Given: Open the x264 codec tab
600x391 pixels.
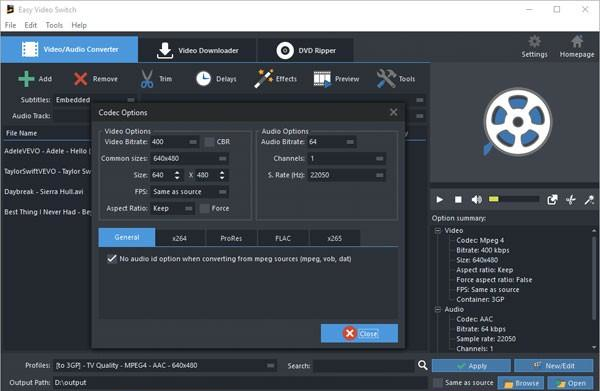Looking at the screenshot, I should 179,238.
